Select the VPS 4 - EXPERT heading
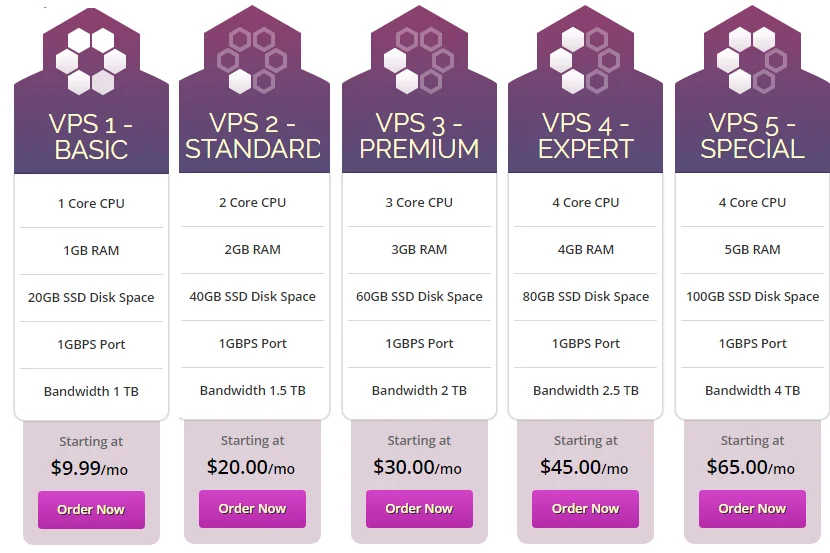The width and height of the screenshot is (830, 553). pos(585,136)
